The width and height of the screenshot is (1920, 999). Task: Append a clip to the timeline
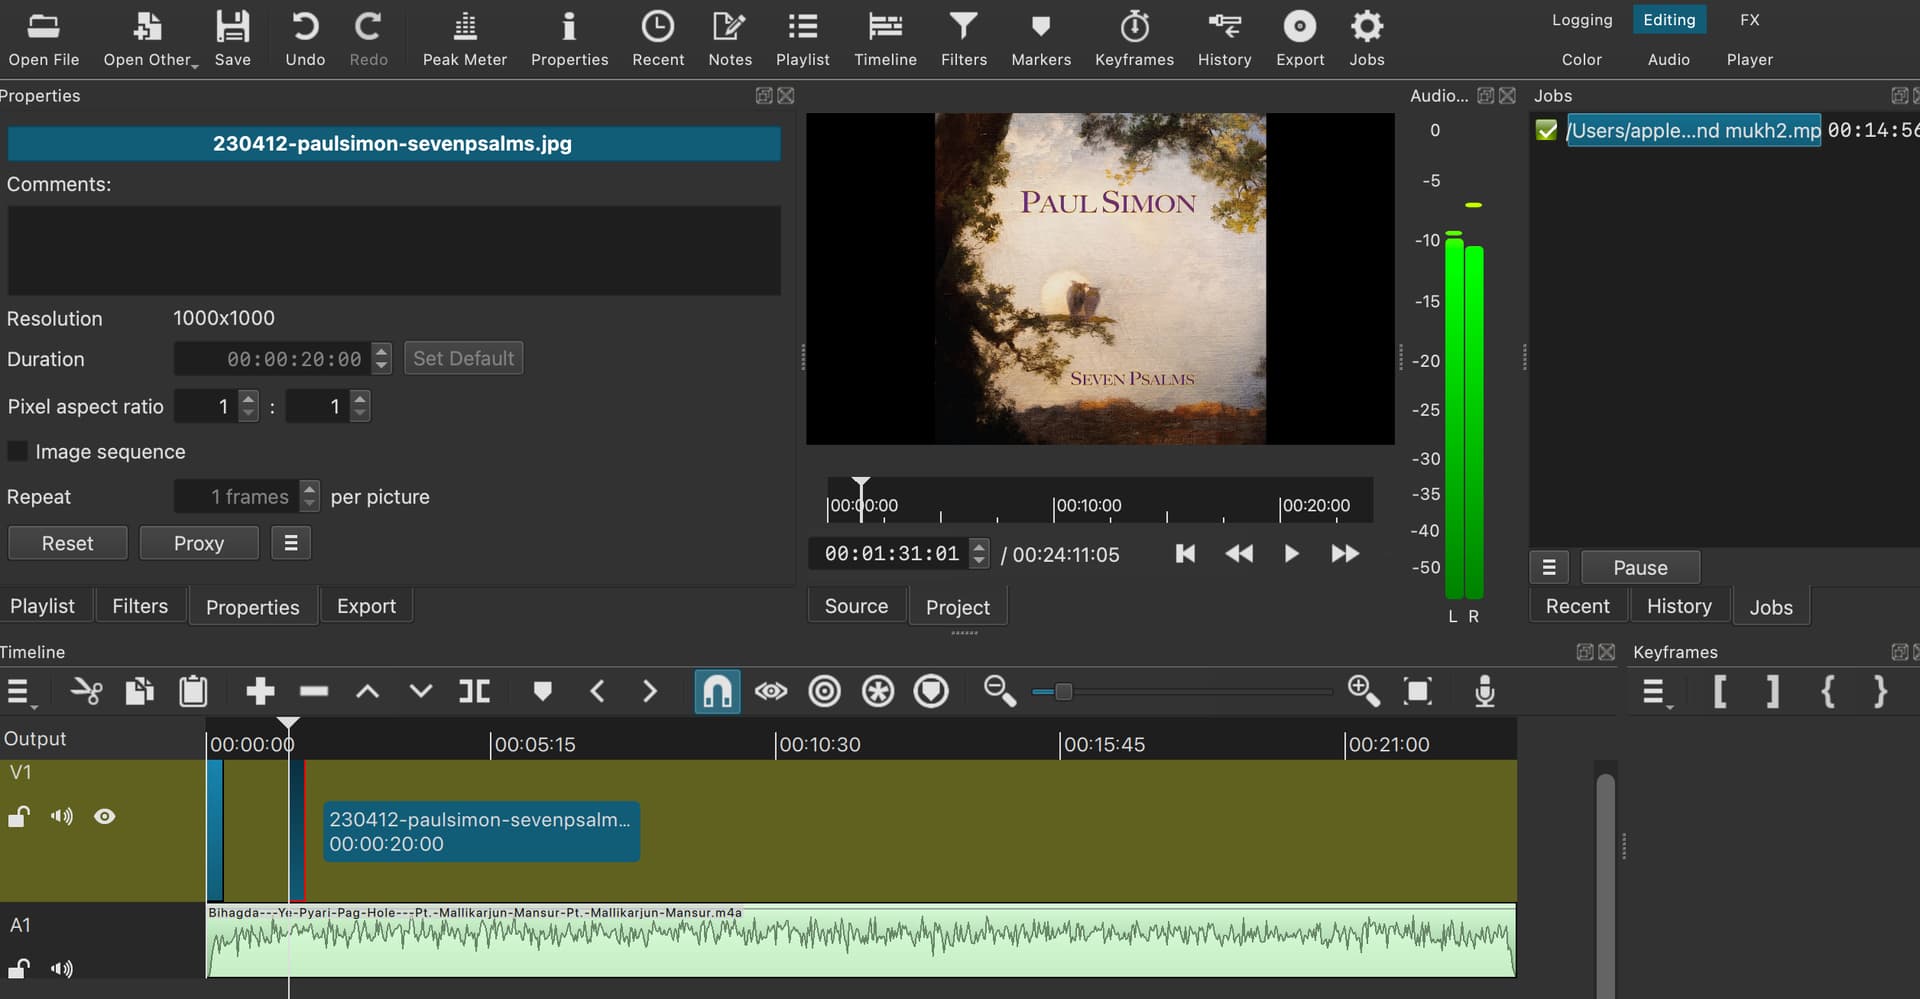pyautogui.click(x=259, y=690)
